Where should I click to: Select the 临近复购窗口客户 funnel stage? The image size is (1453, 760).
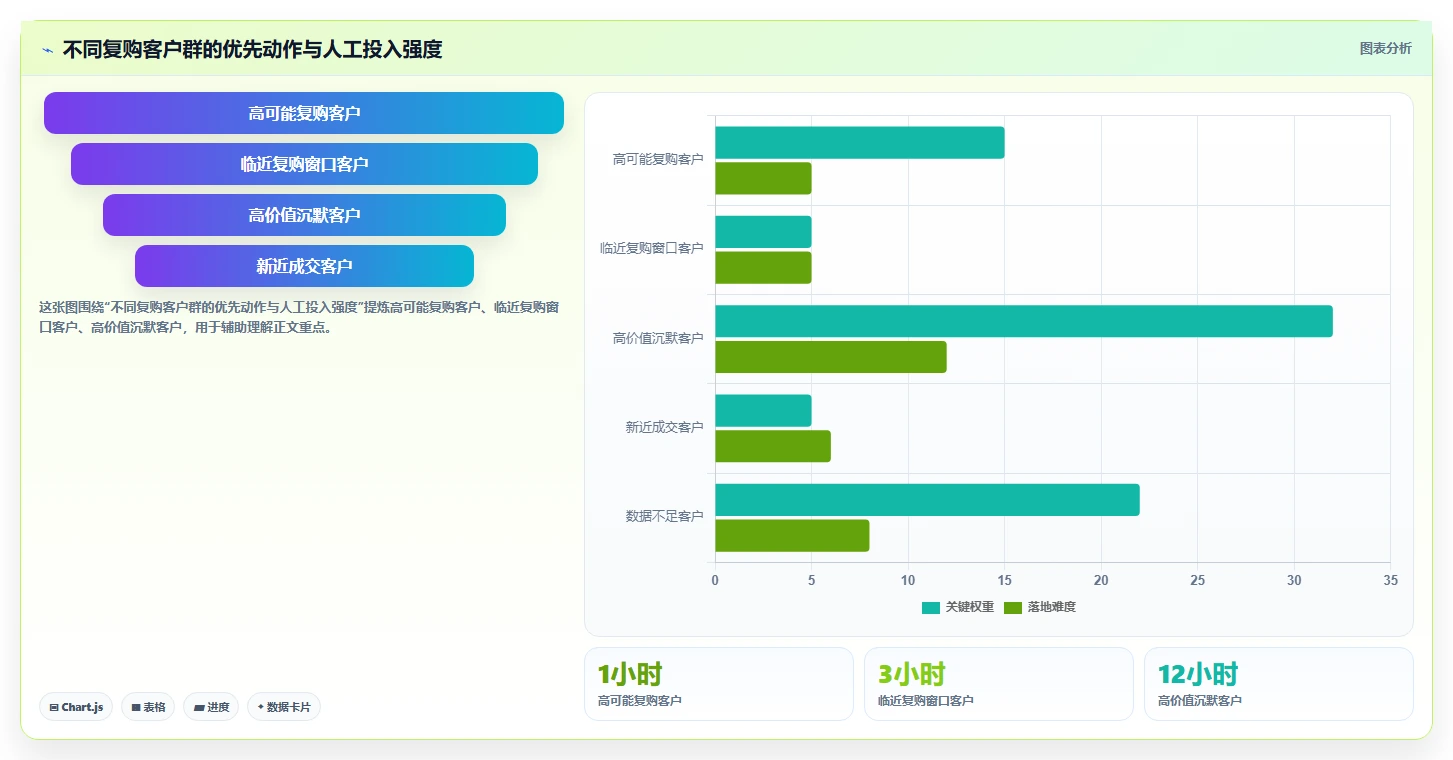[304, 164]
